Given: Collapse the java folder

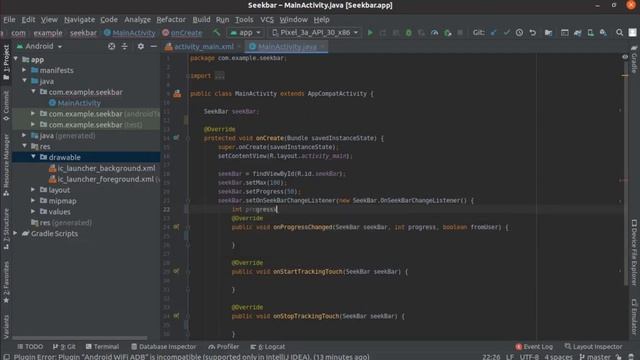Looking at the screenshot, I should [x=24, y=81].
